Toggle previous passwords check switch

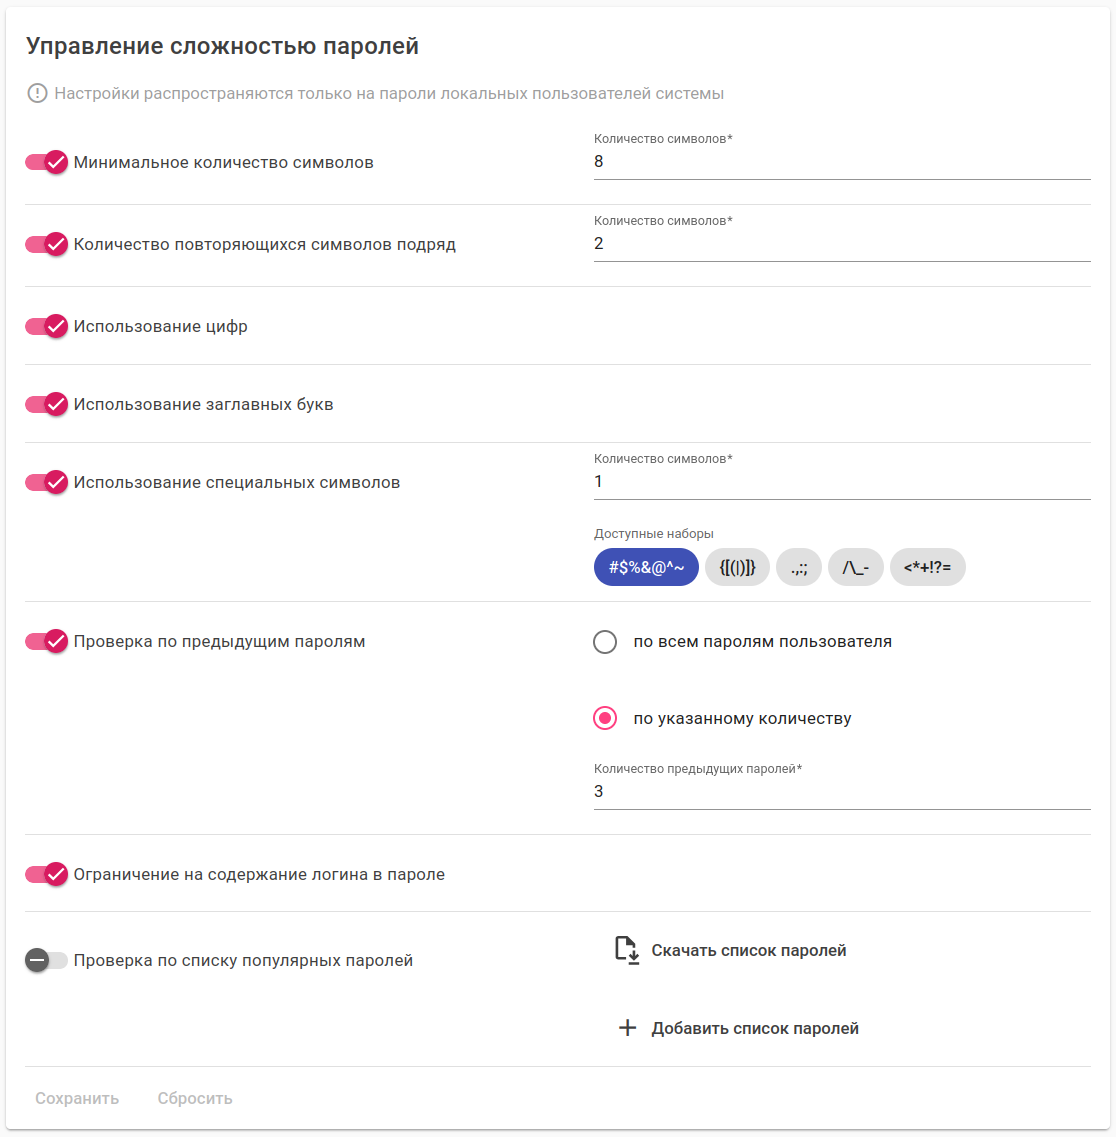47,641
